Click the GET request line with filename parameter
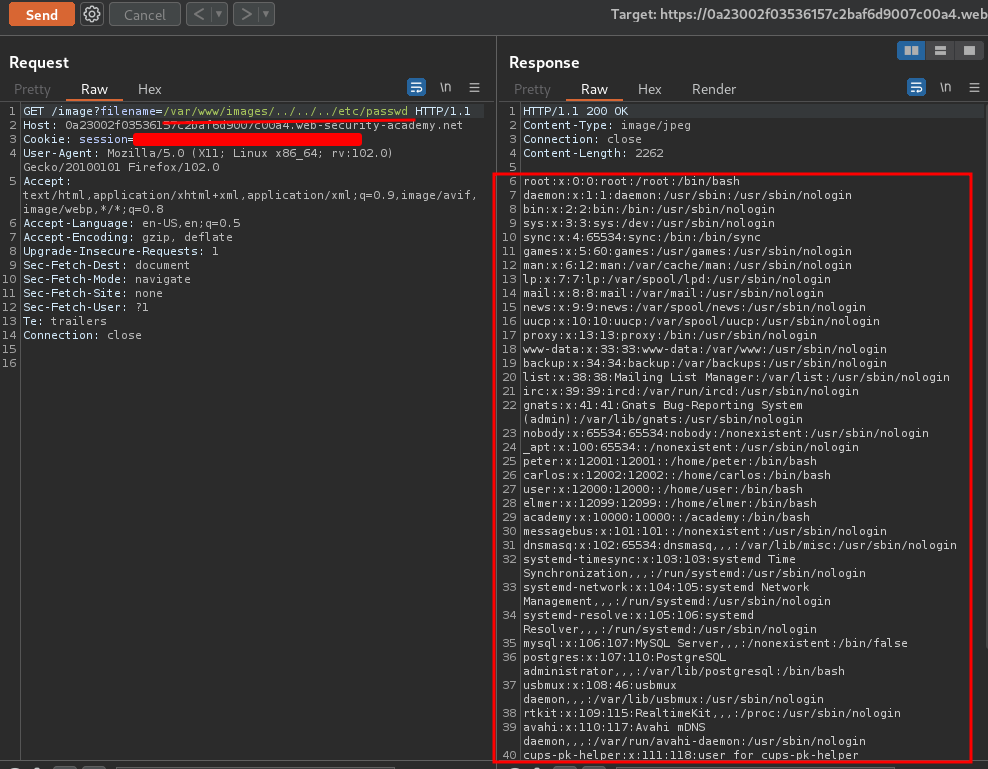This screenshot has width=988, height=769. [247, 111]
